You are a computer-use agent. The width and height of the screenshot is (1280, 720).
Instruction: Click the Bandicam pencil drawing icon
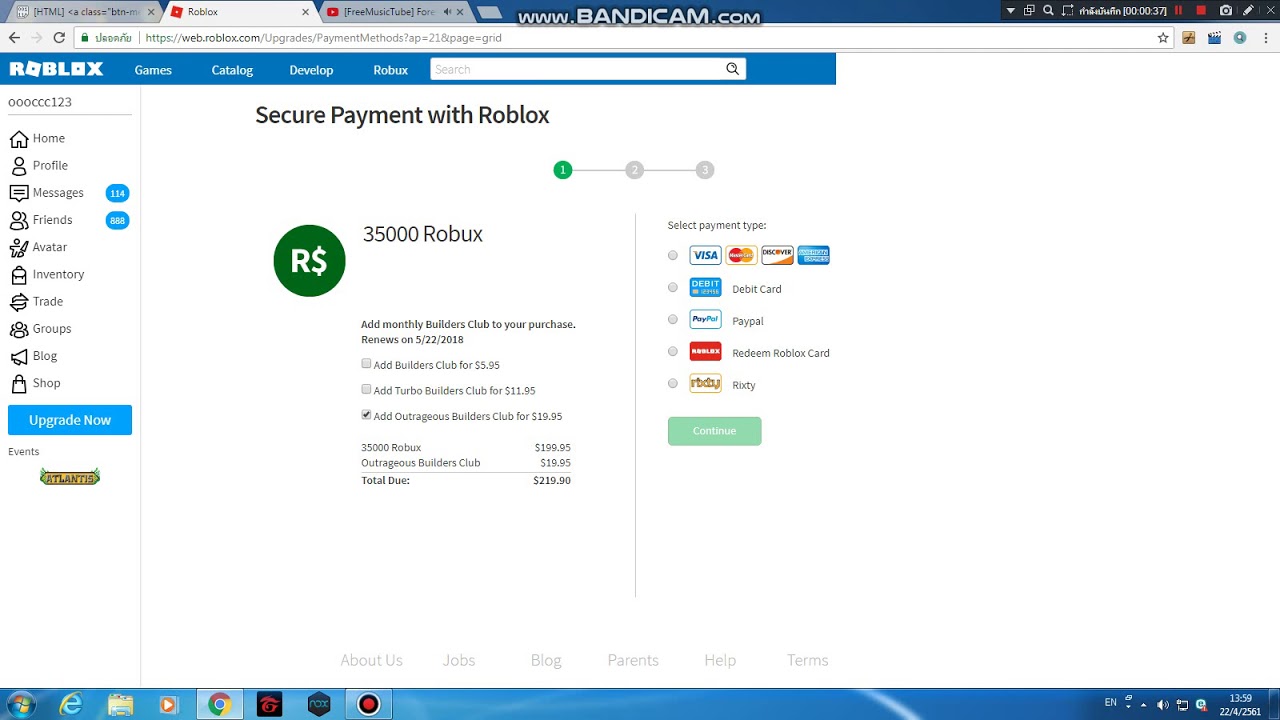1250,10
